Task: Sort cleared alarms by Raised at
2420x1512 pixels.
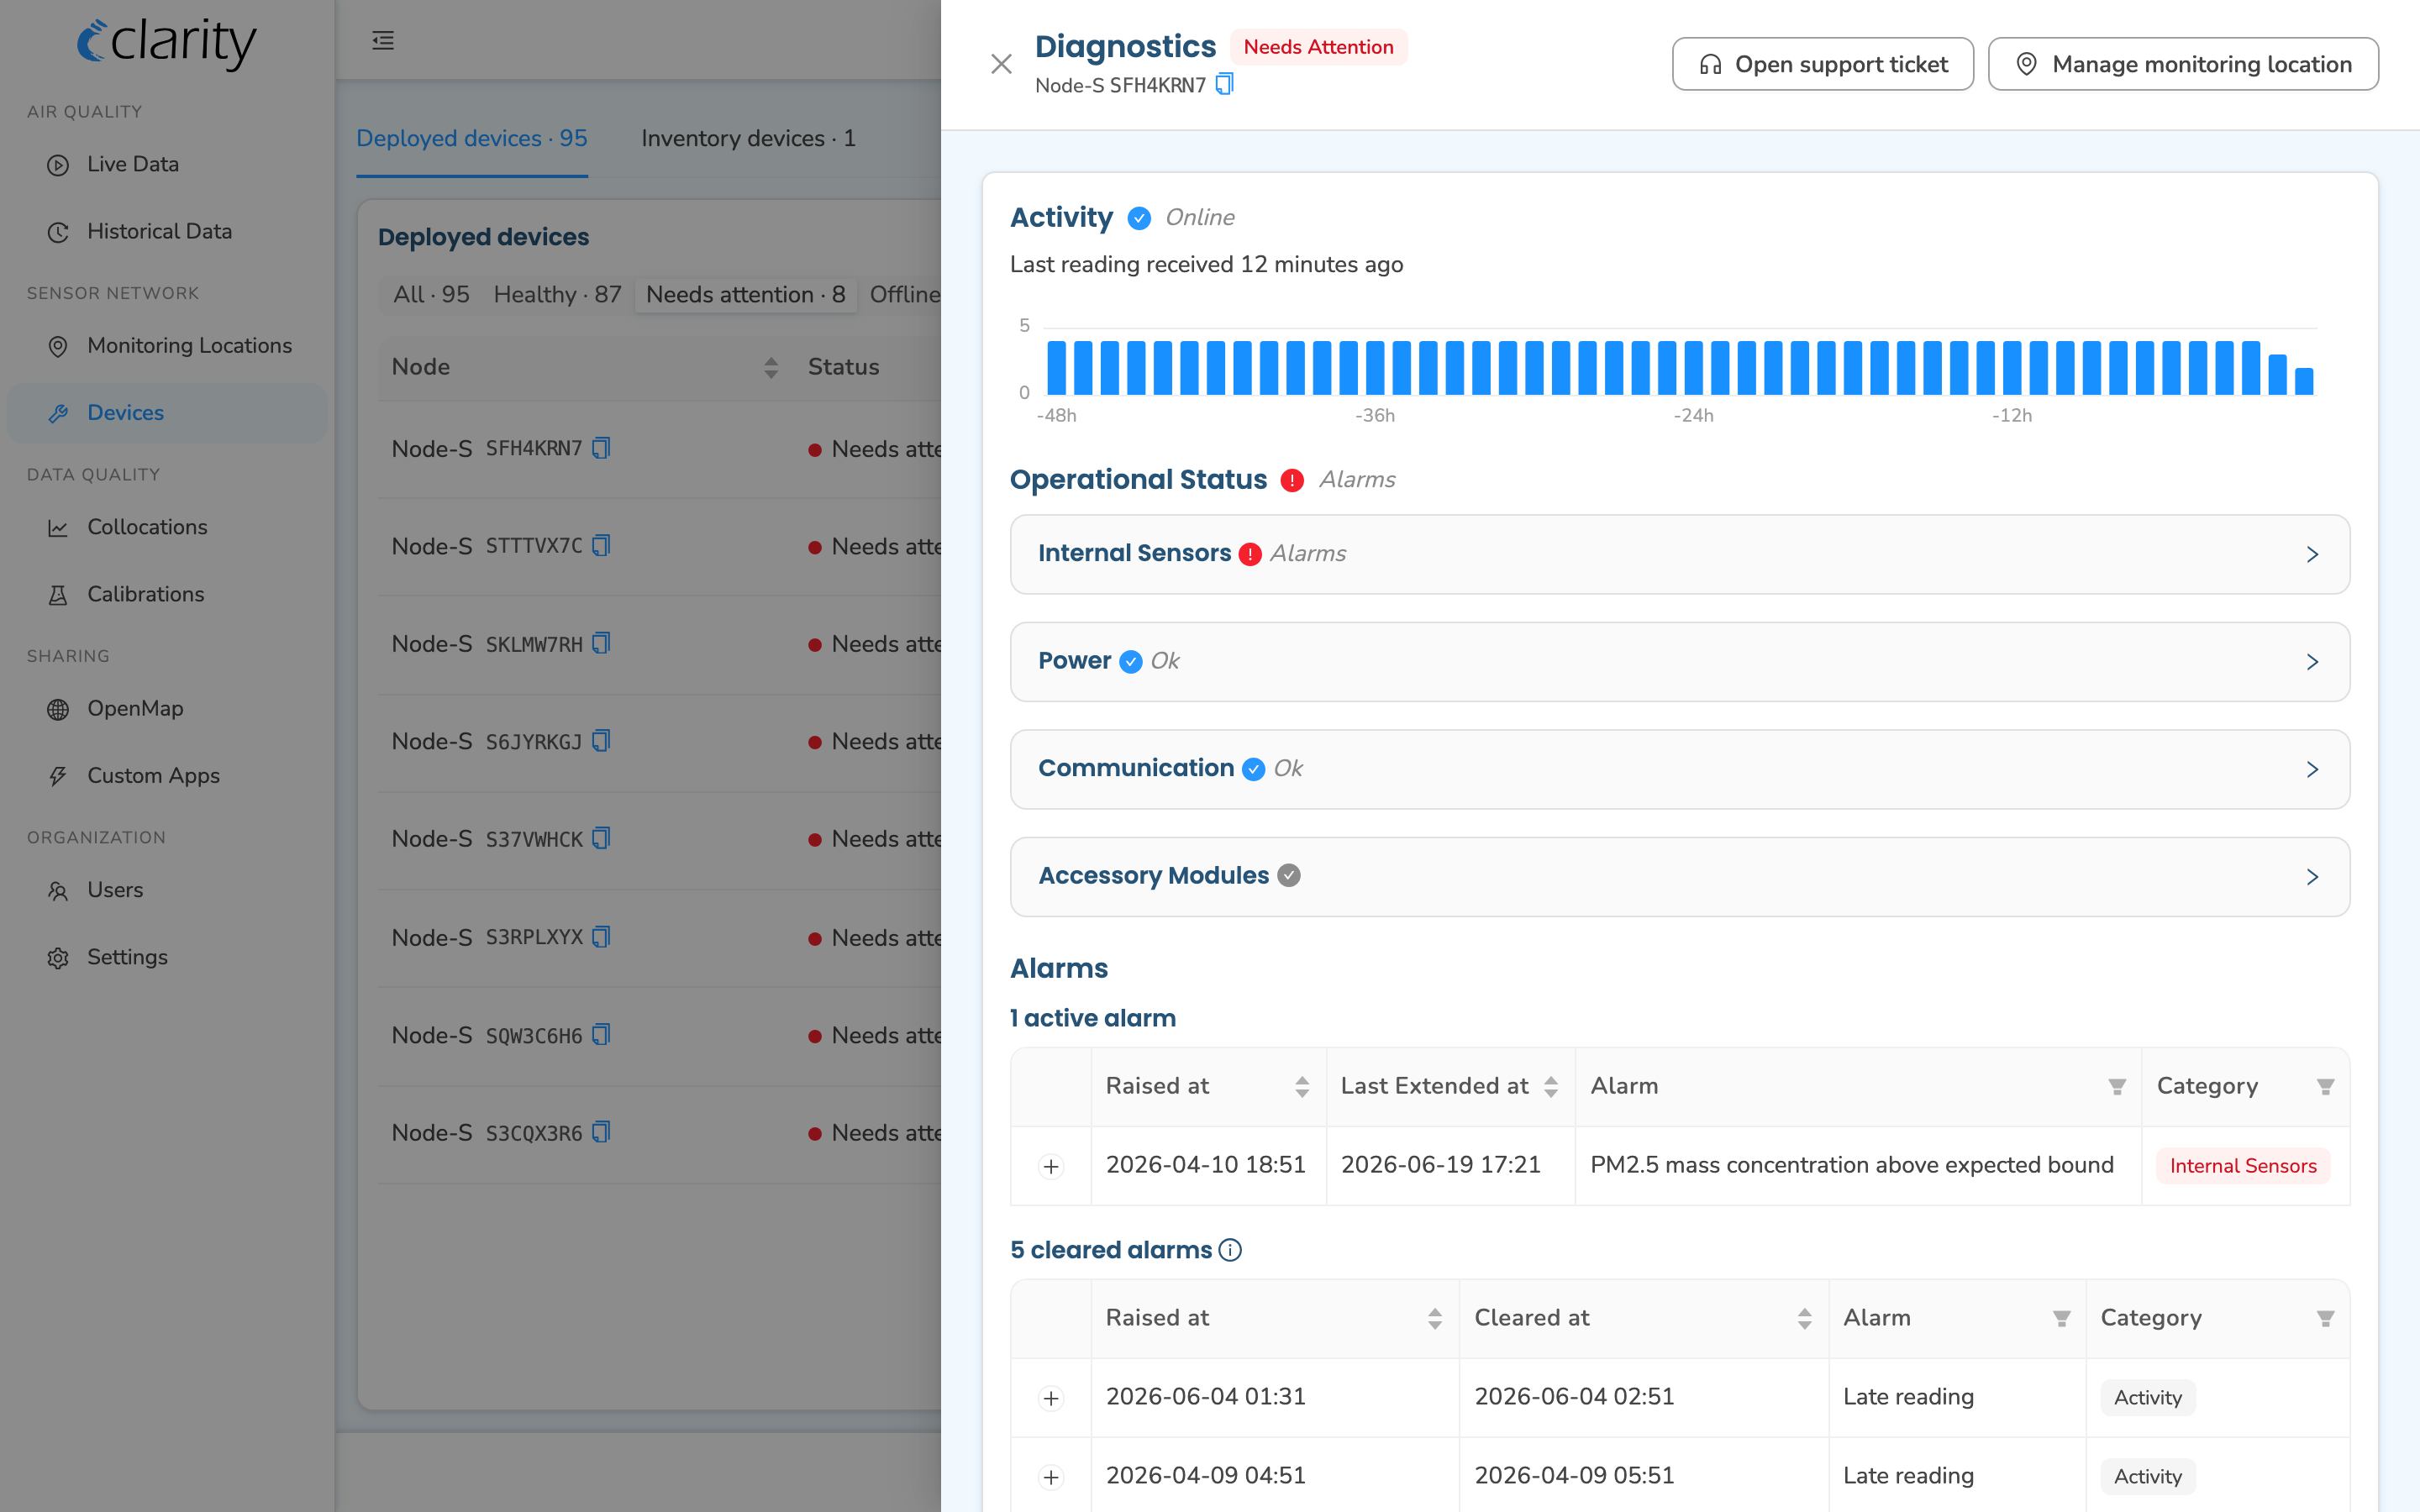Action: (1435, 1319)
